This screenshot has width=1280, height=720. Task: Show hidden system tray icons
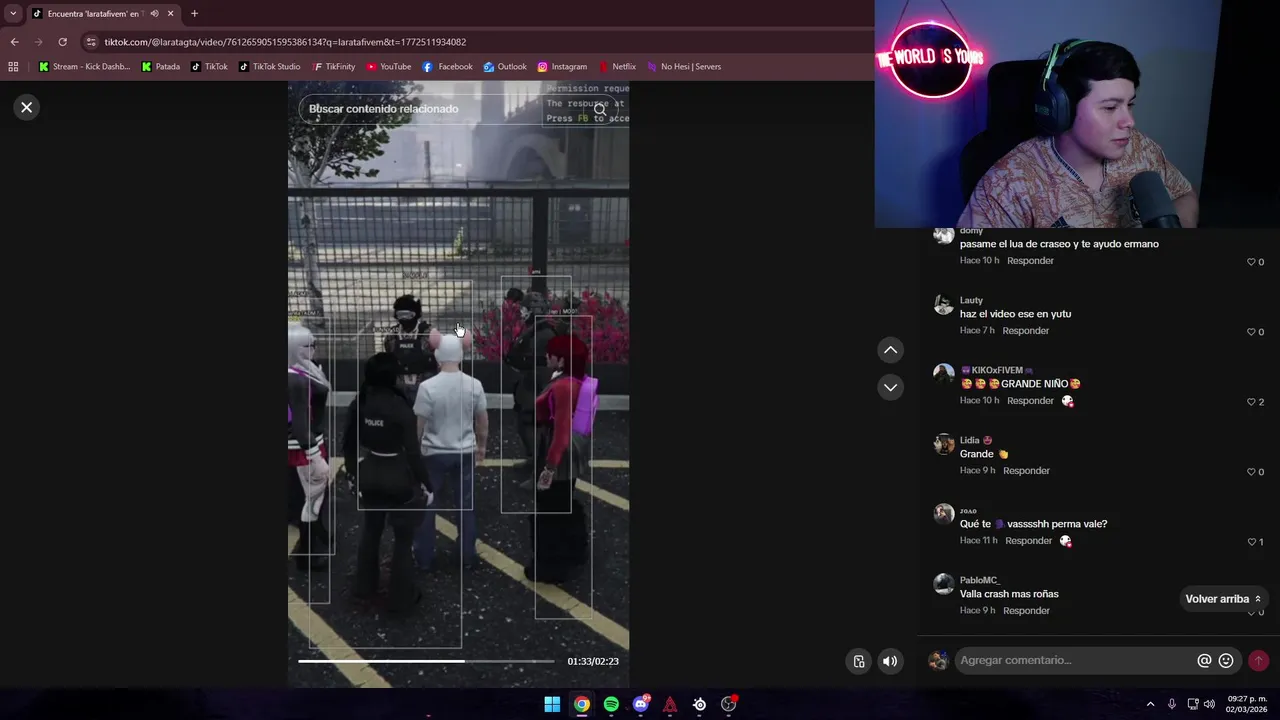(x=1150, y=704)
